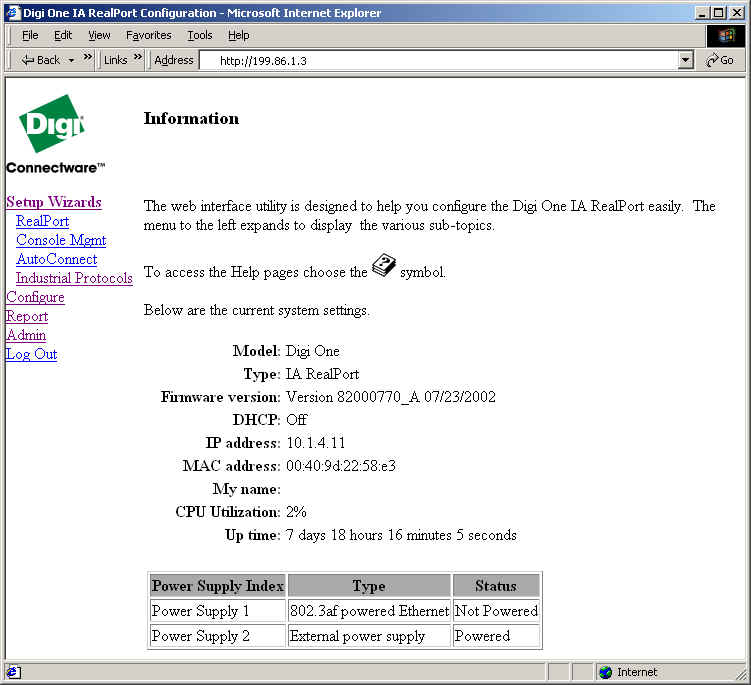Expand the Configure menu link
The height and width of the screenshot is (685, 751).
(x=35, y=297)
